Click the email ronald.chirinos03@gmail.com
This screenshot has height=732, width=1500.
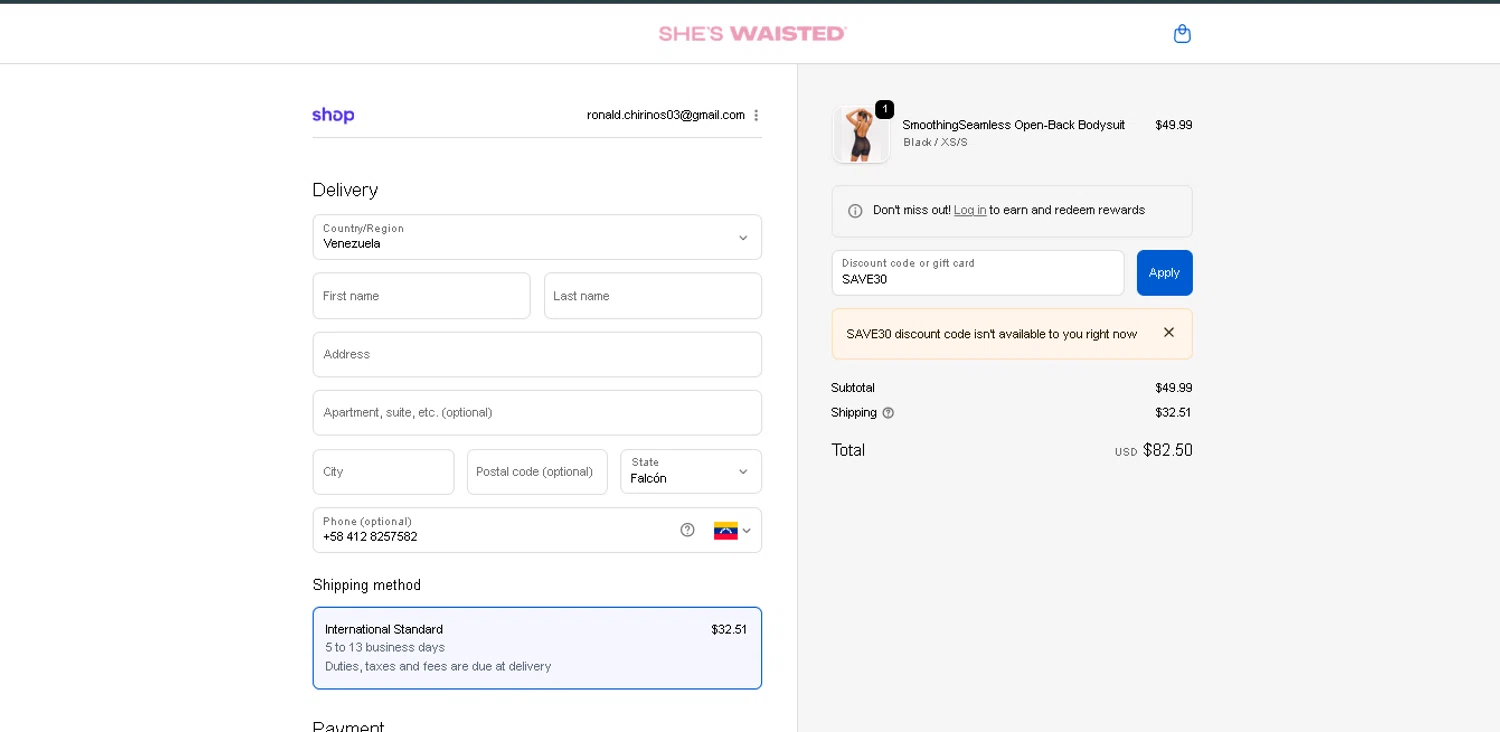(x=666, y=115)
